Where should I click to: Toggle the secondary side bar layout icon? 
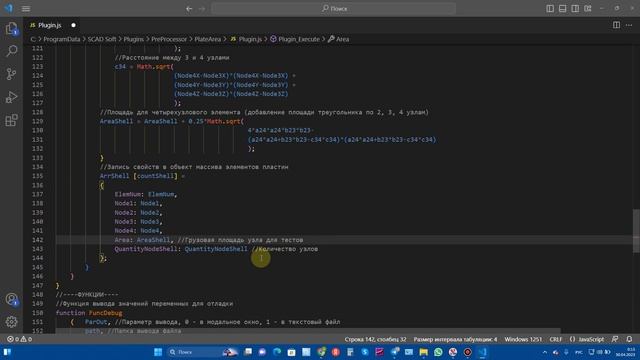pos(575,9)
